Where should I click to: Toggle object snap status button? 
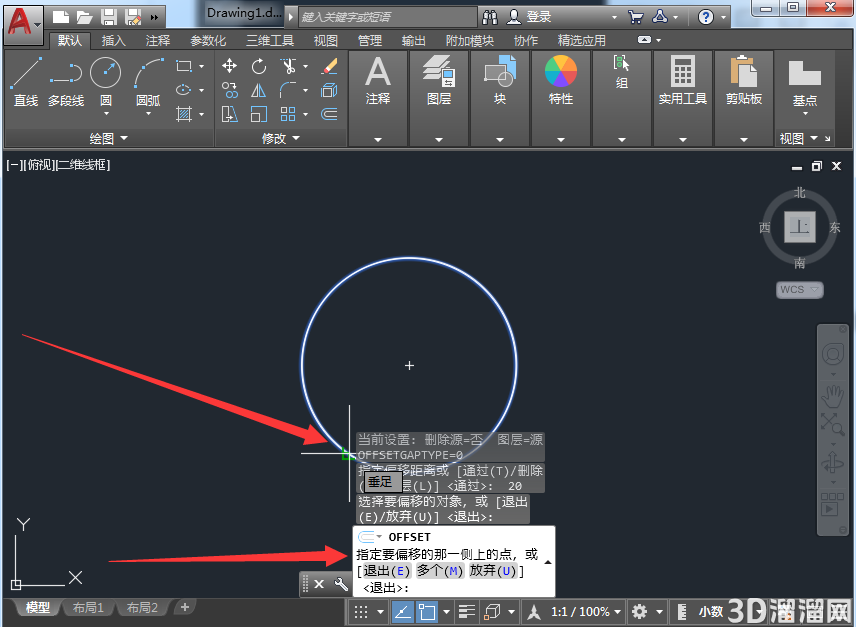(427, 612)
